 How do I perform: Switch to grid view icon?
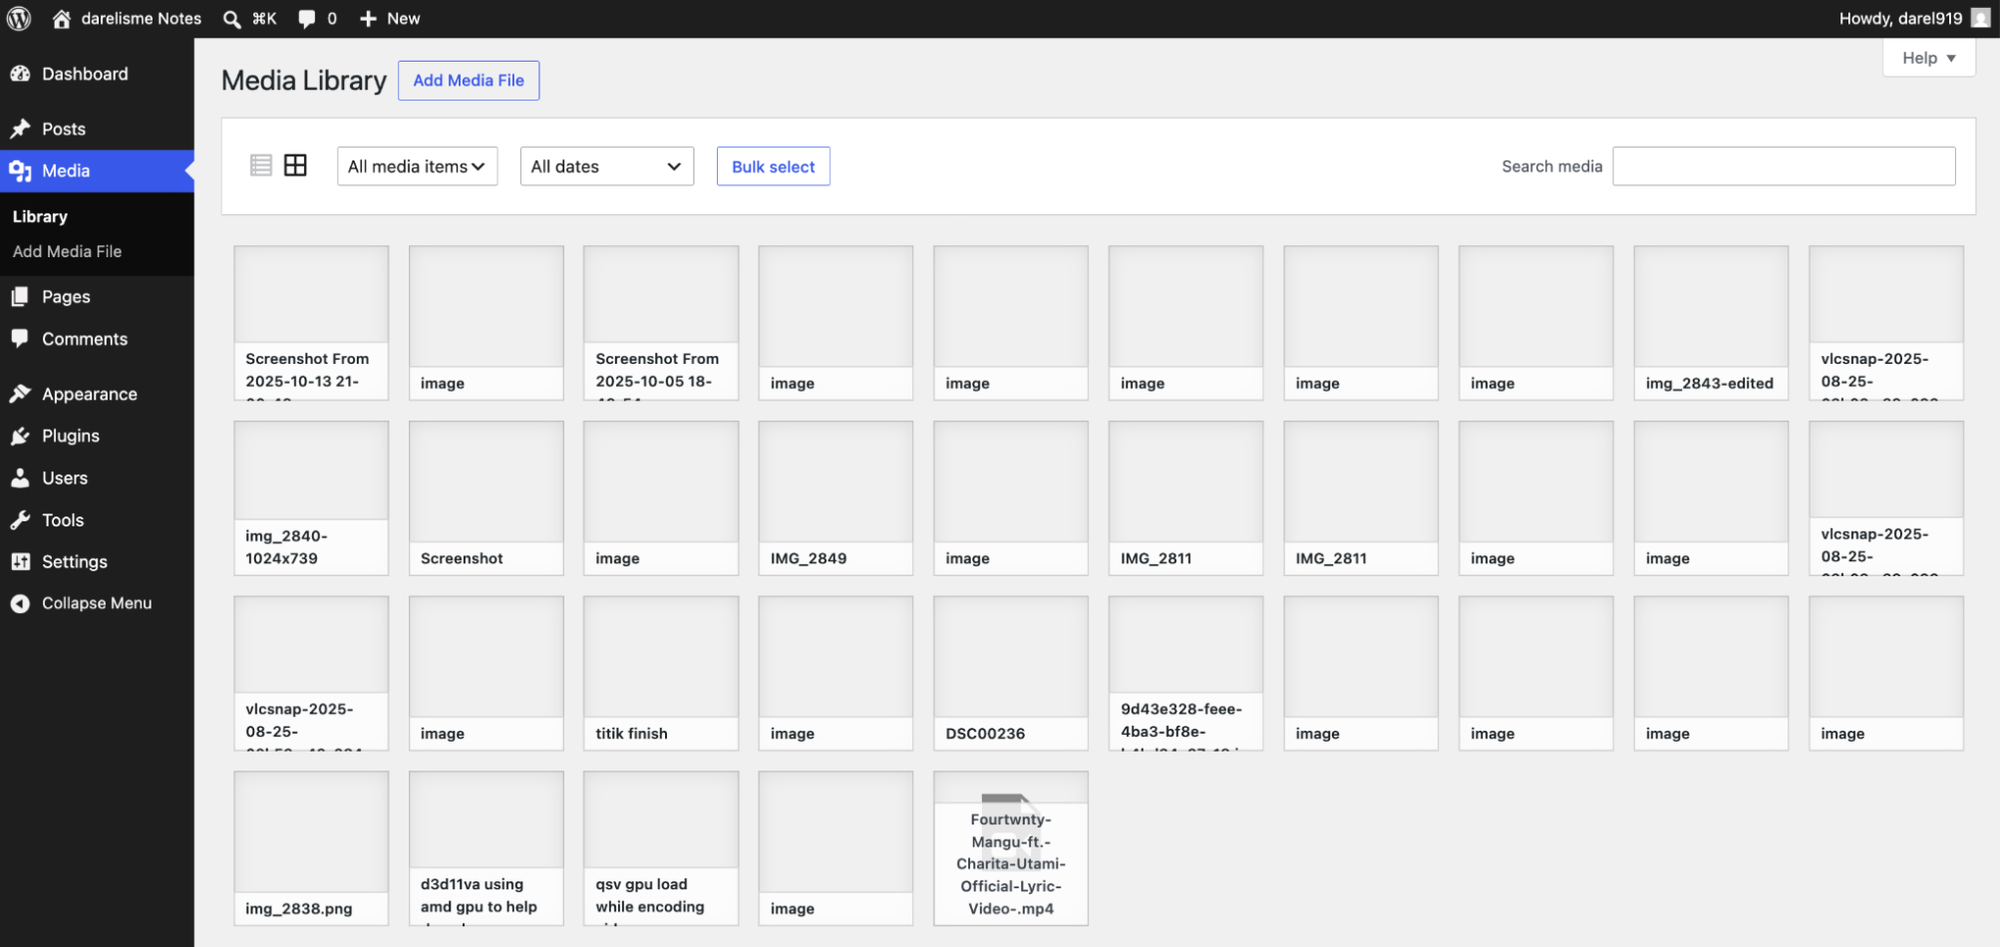295,165
